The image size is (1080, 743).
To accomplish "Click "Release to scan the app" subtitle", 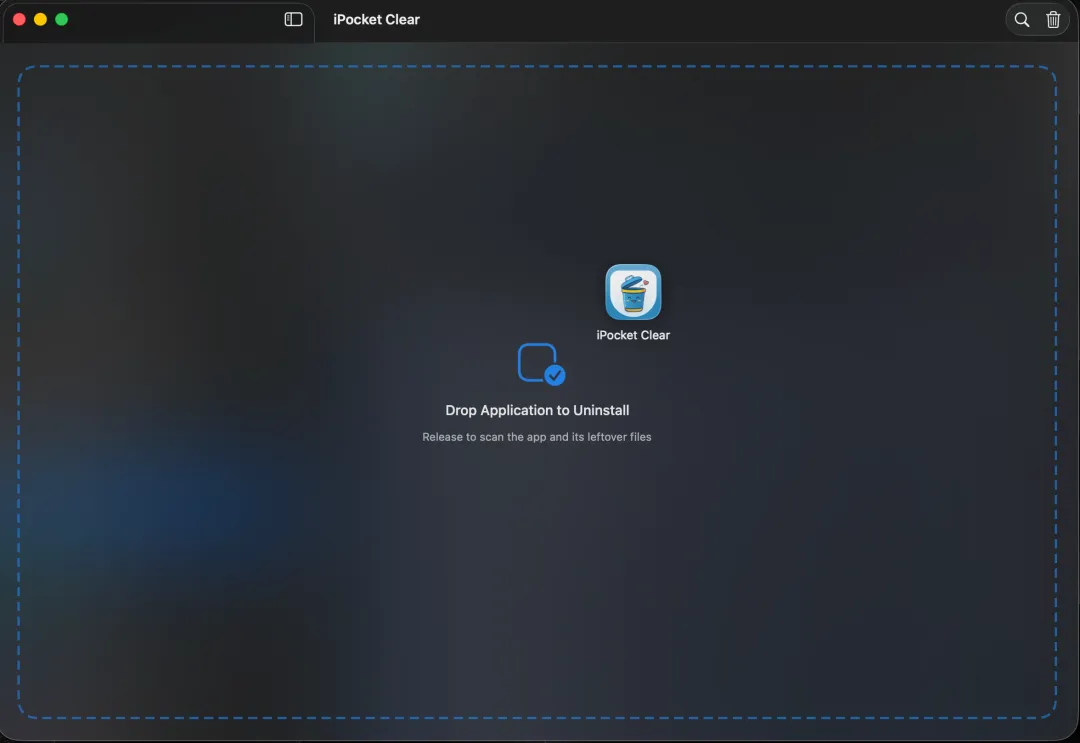I will click(x=537, y=437).
